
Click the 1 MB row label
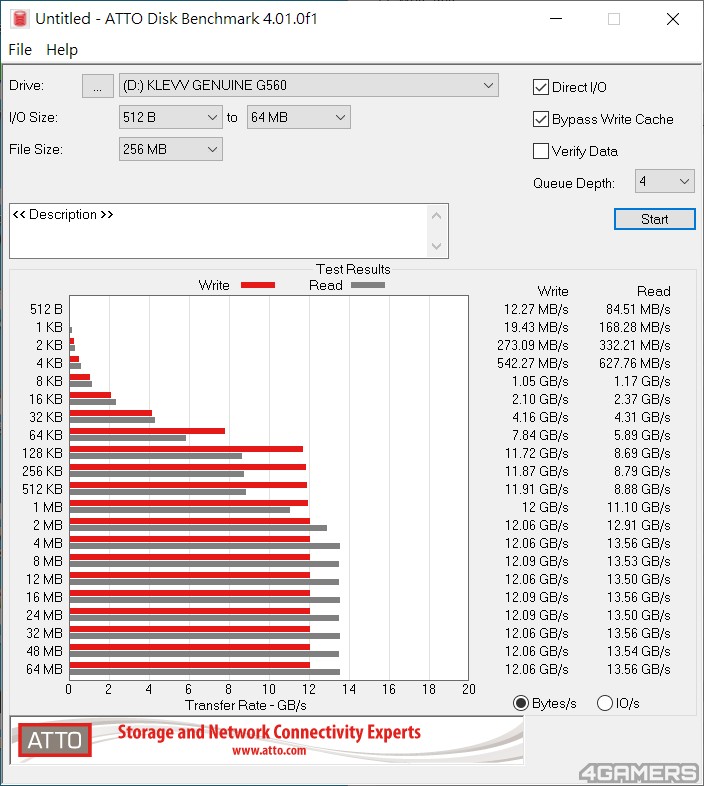[x=48, y=507]
